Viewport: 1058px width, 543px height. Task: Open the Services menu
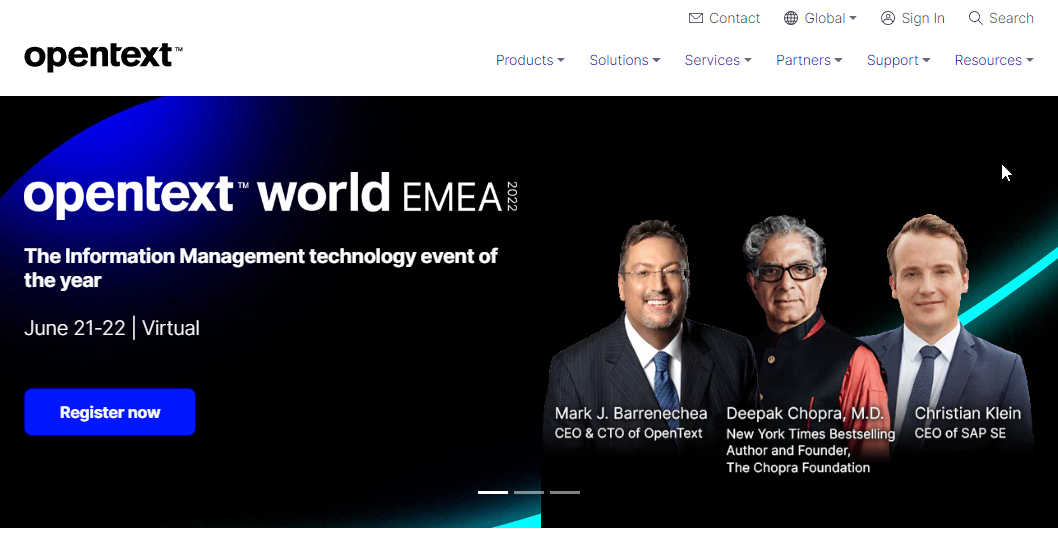(718, 60)
